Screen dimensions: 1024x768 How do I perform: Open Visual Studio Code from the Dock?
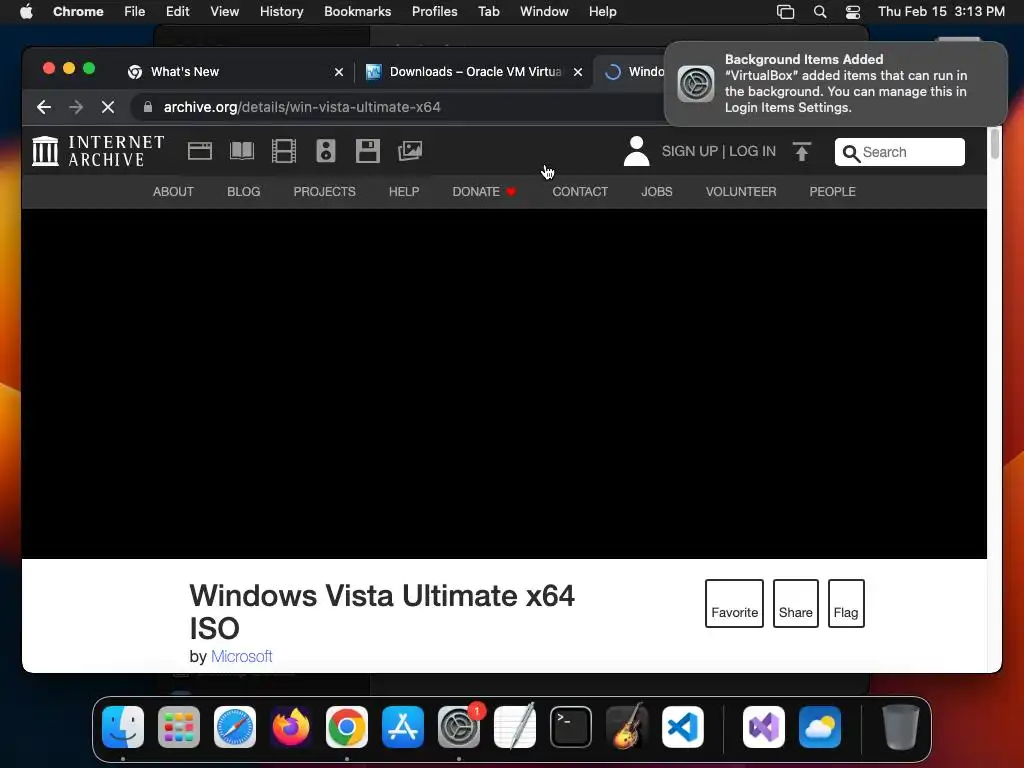tap(683, 727)
